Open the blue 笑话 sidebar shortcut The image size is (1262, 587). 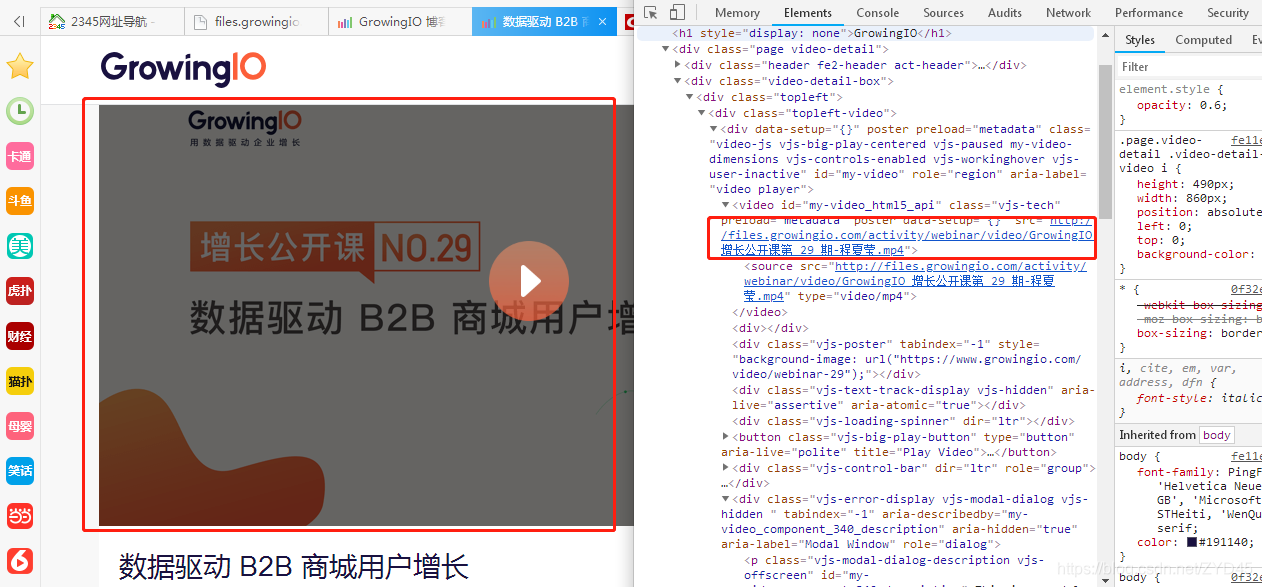tap(20, 471)
